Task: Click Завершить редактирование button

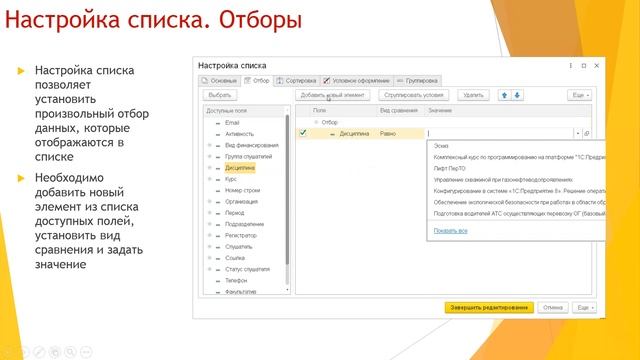Action: (489, 307)
